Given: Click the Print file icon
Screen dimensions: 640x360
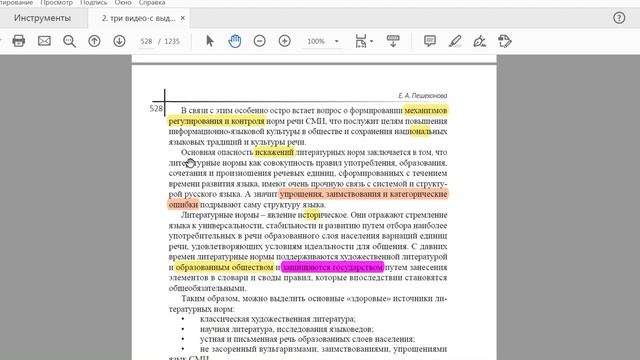Looking at the screenshot, I should (18, 41).
